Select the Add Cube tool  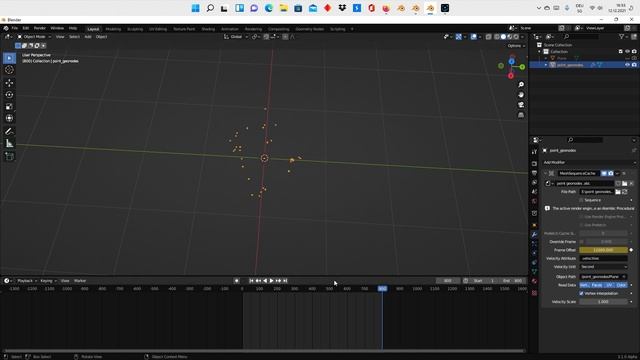click(9, 156)
